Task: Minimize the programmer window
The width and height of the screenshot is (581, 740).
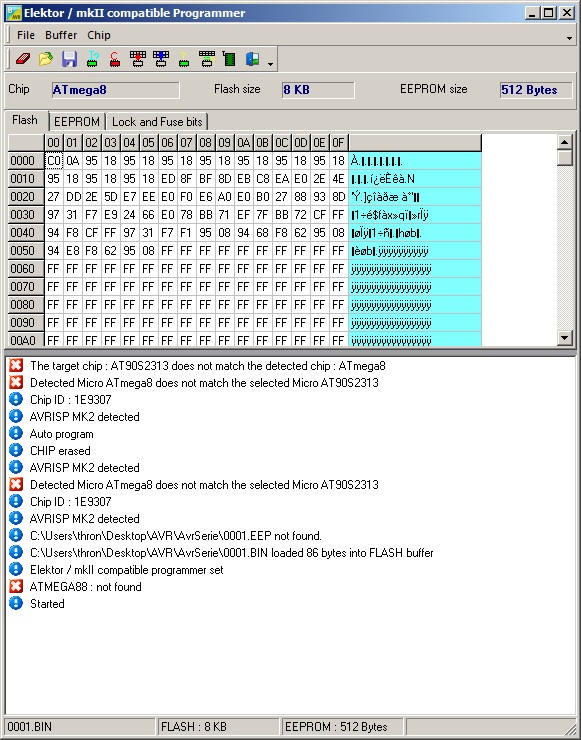Action: coord(532,13)
